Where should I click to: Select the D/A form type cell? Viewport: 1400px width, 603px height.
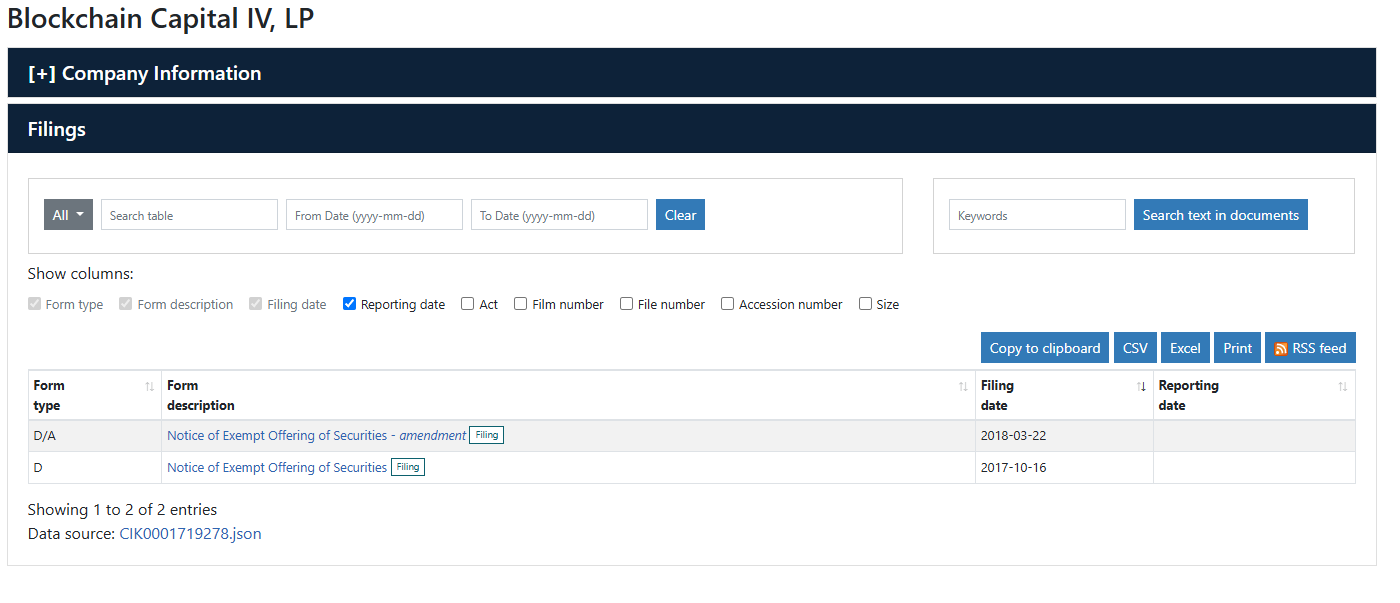tap(95, 436)
